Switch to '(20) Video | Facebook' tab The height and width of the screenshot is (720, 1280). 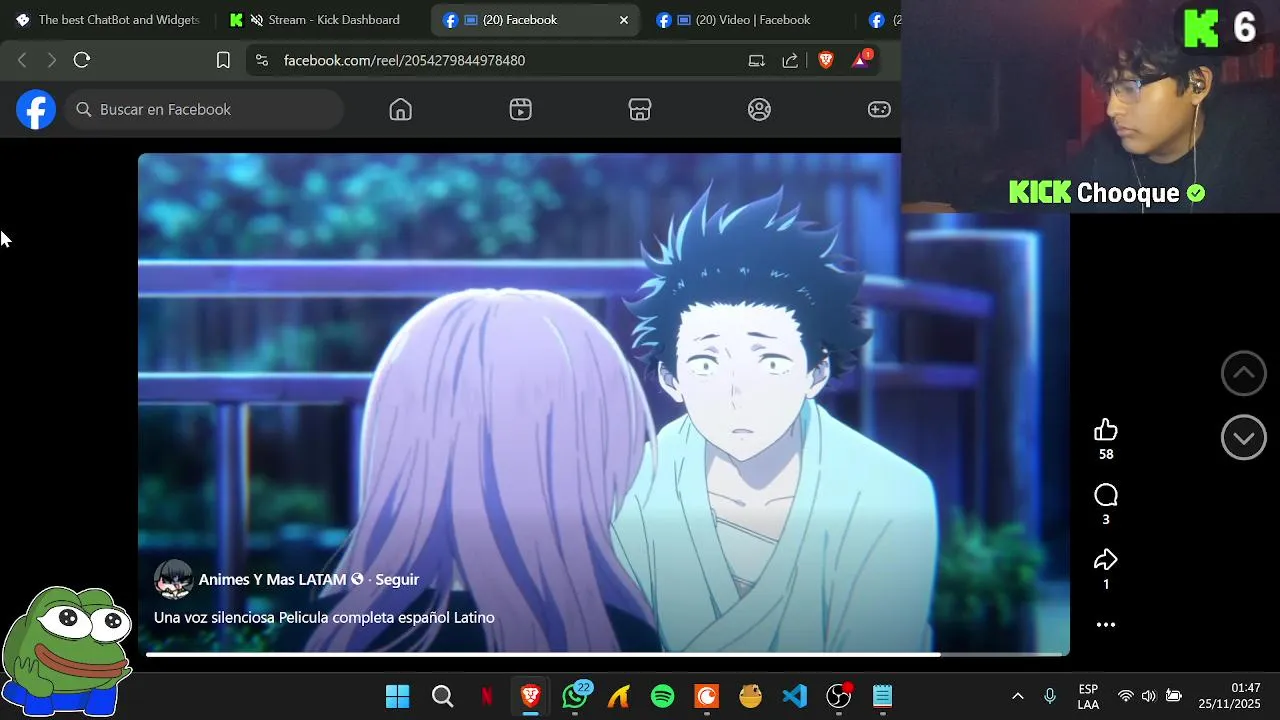coord(748,20)
